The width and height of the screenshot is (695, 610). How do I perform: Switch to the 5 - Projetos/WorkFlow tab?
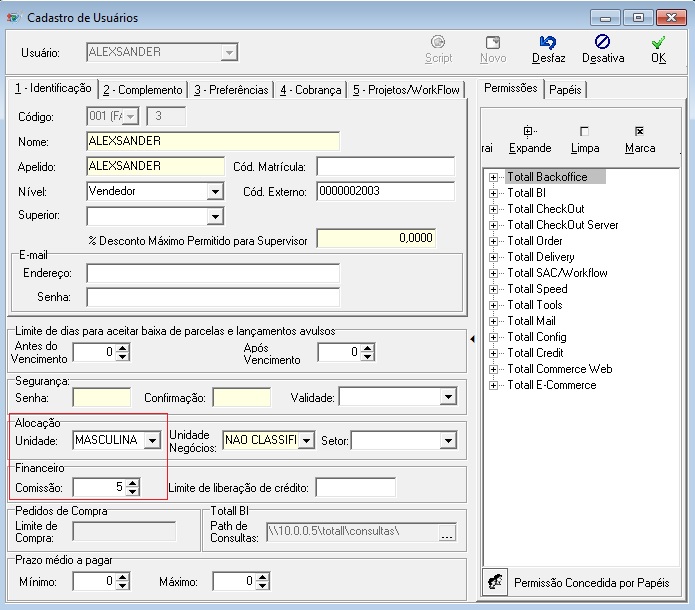(406, 90)
